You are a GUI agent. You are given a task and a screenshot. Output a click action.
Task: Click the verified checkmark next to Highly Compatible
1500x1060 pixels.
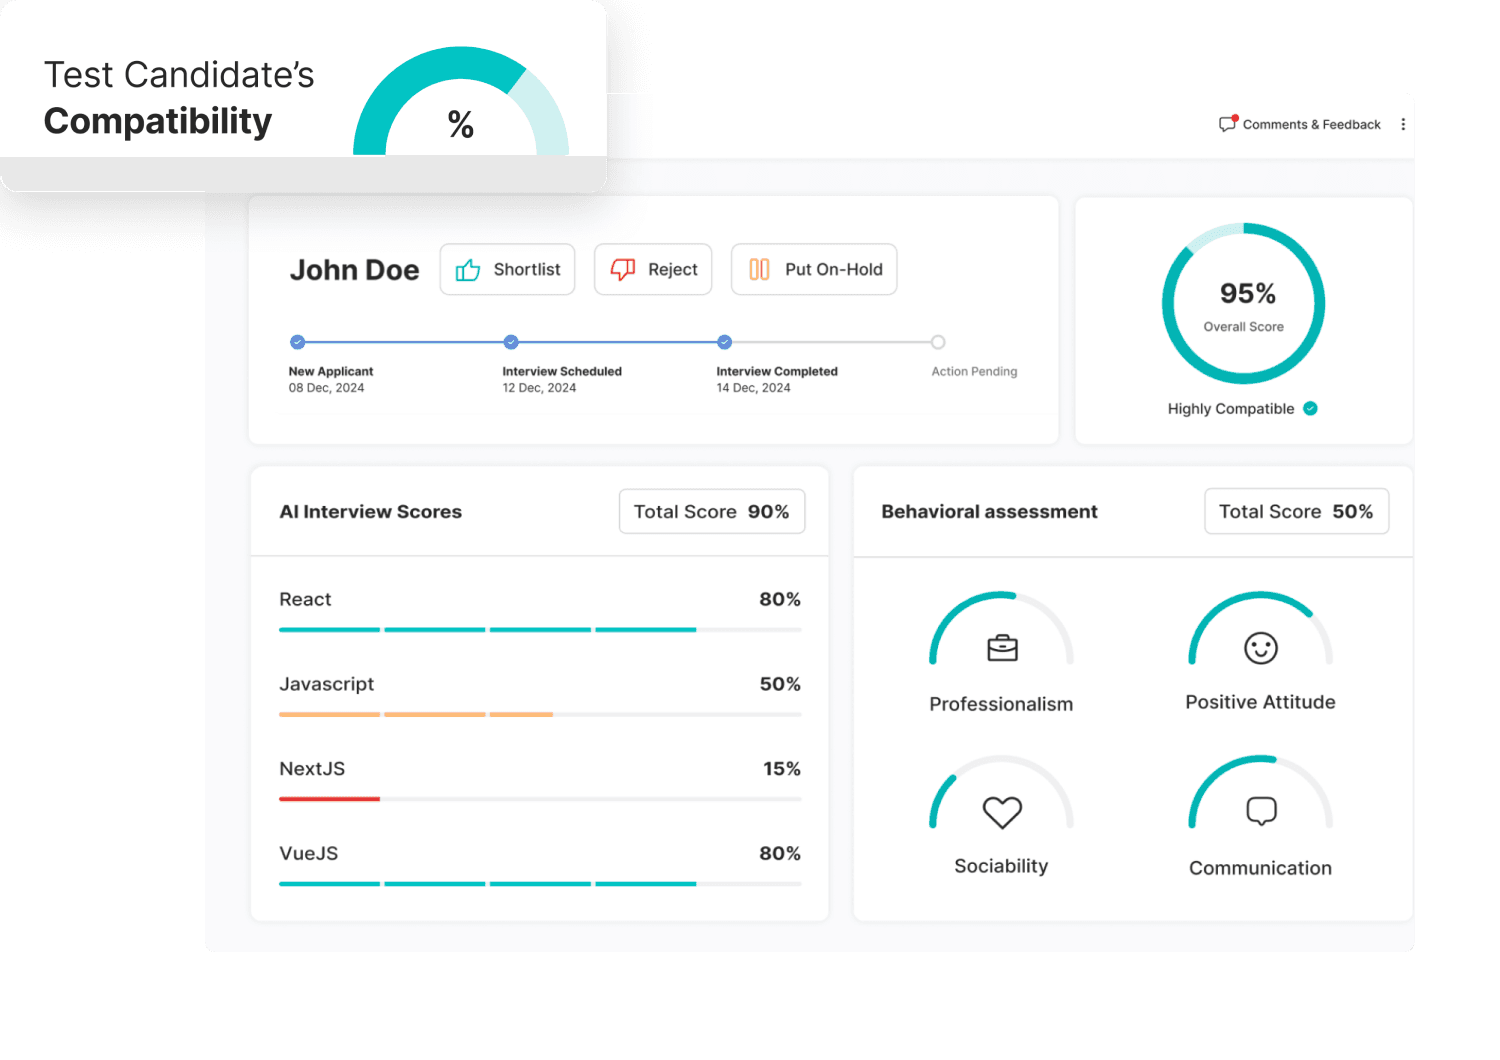click(1310, 408)
